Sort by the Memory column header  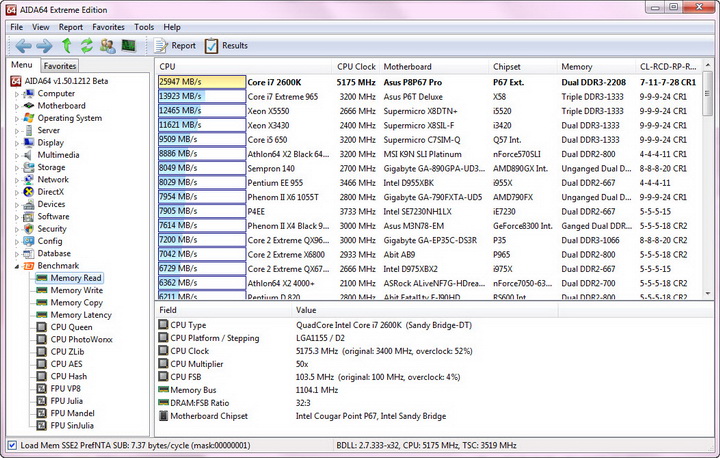[596, 67]
